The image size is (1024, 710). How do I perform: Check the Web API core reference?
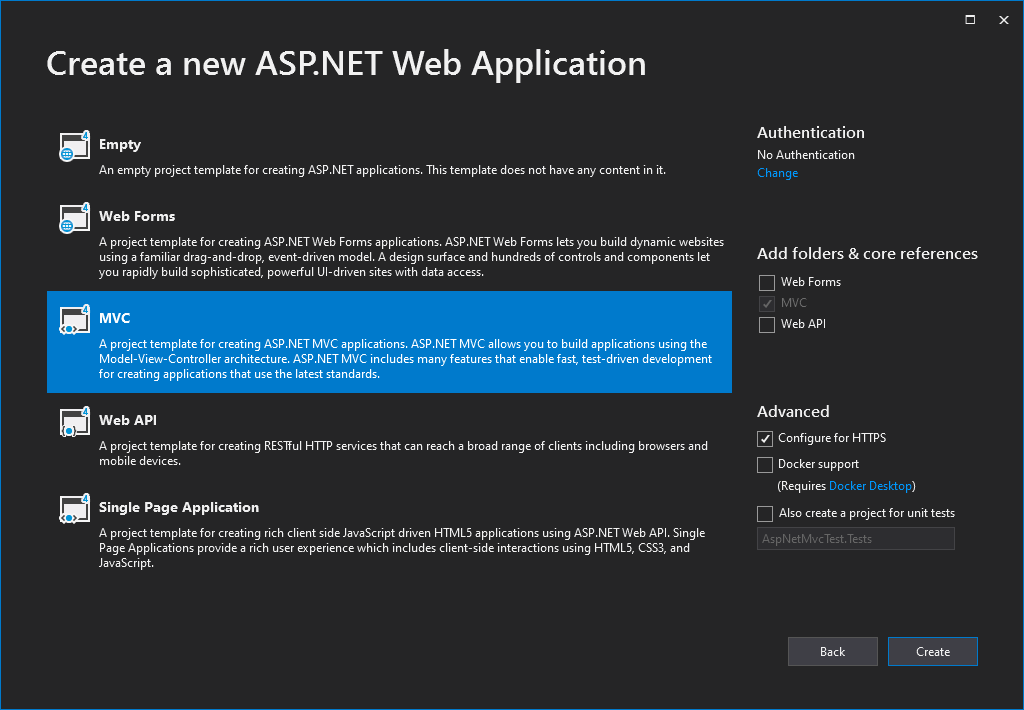point(766,324)
